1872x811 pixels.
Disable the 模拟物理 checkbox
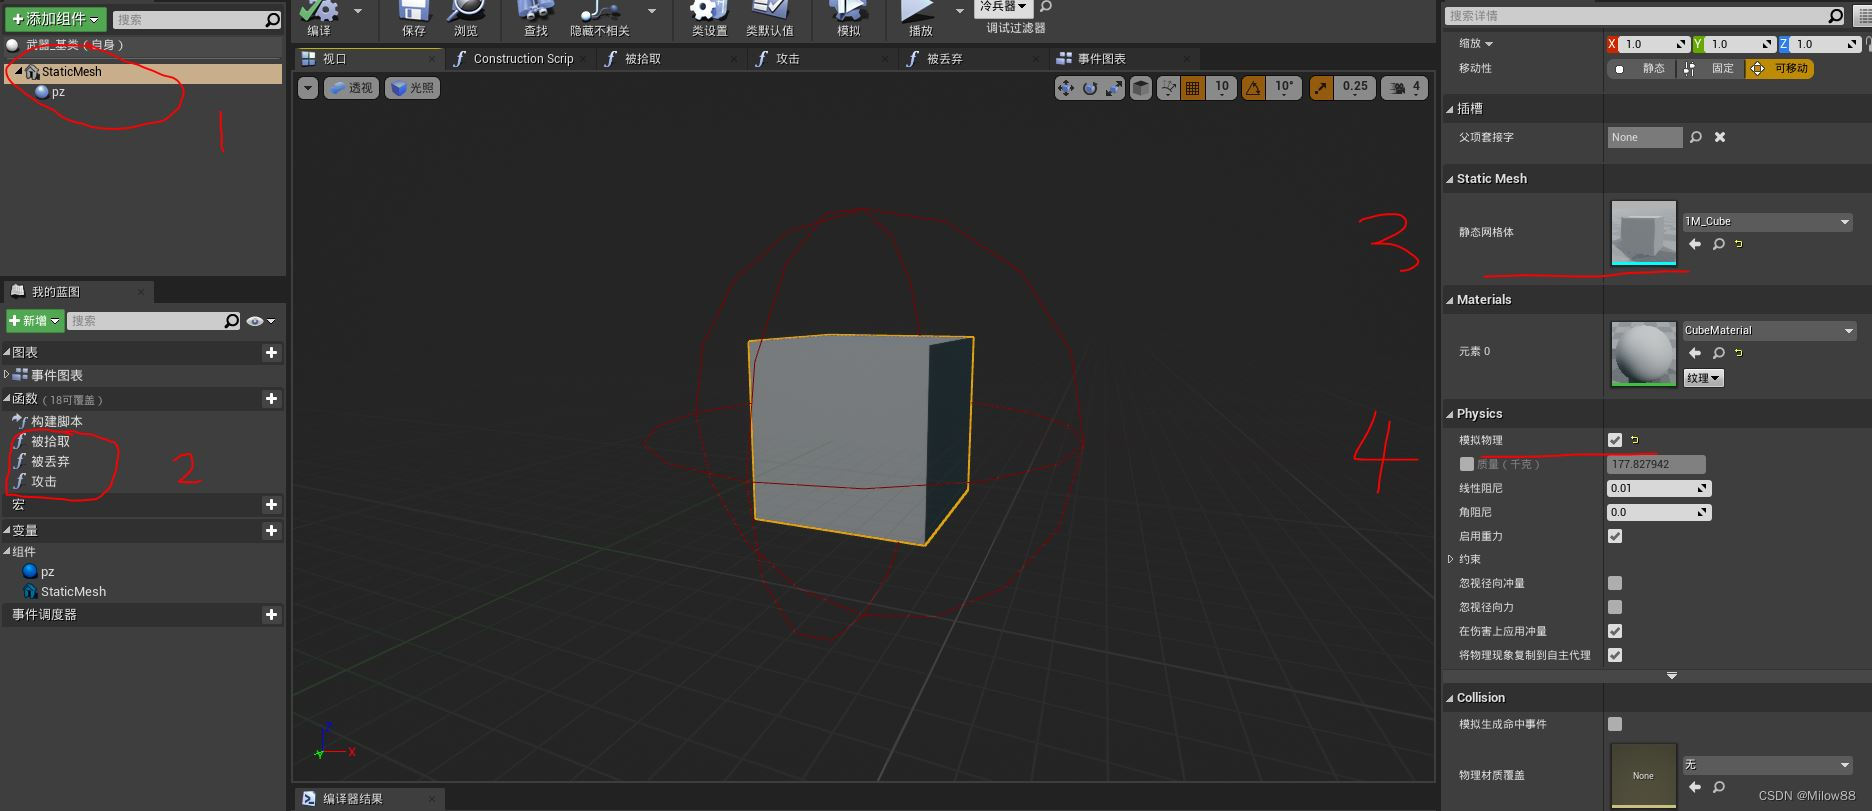point(1614,440)
